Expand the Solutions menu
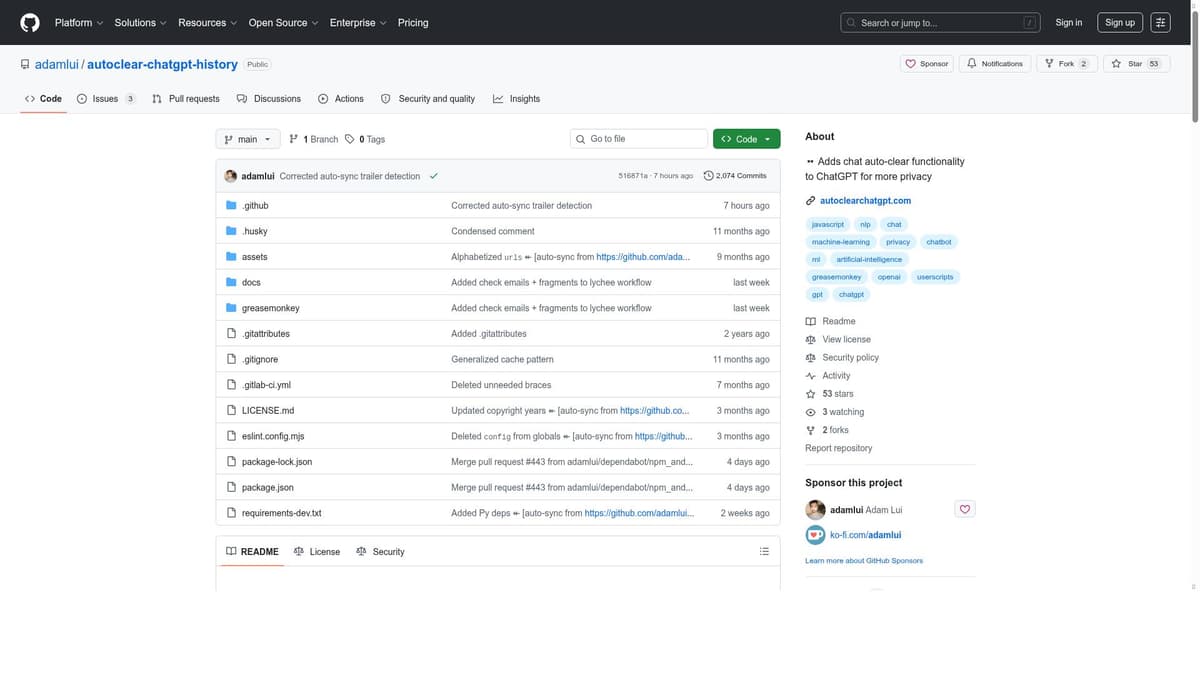Image resolution: width=1200 pixels, height=675 pixels. [140, 22]
